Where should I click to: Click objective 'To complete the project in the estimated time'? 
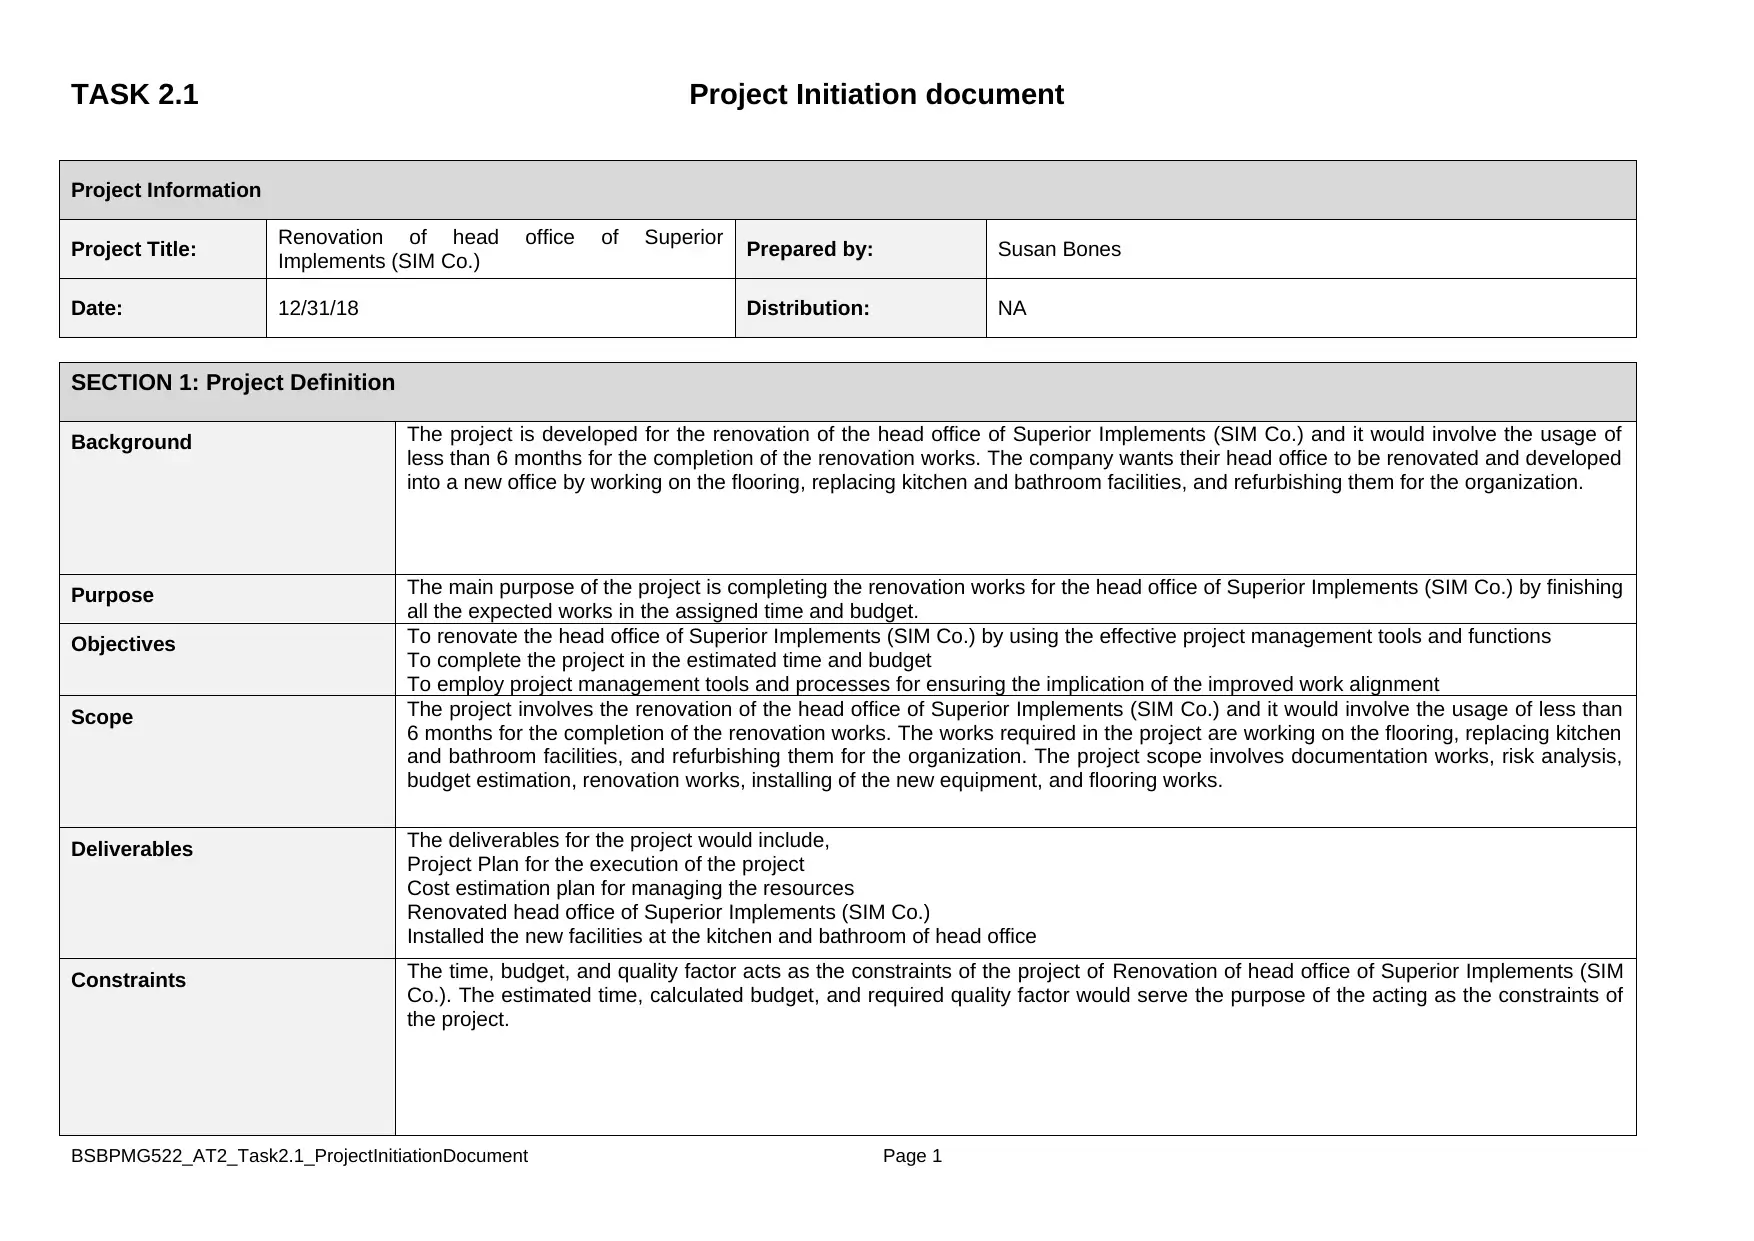(669, 661)
